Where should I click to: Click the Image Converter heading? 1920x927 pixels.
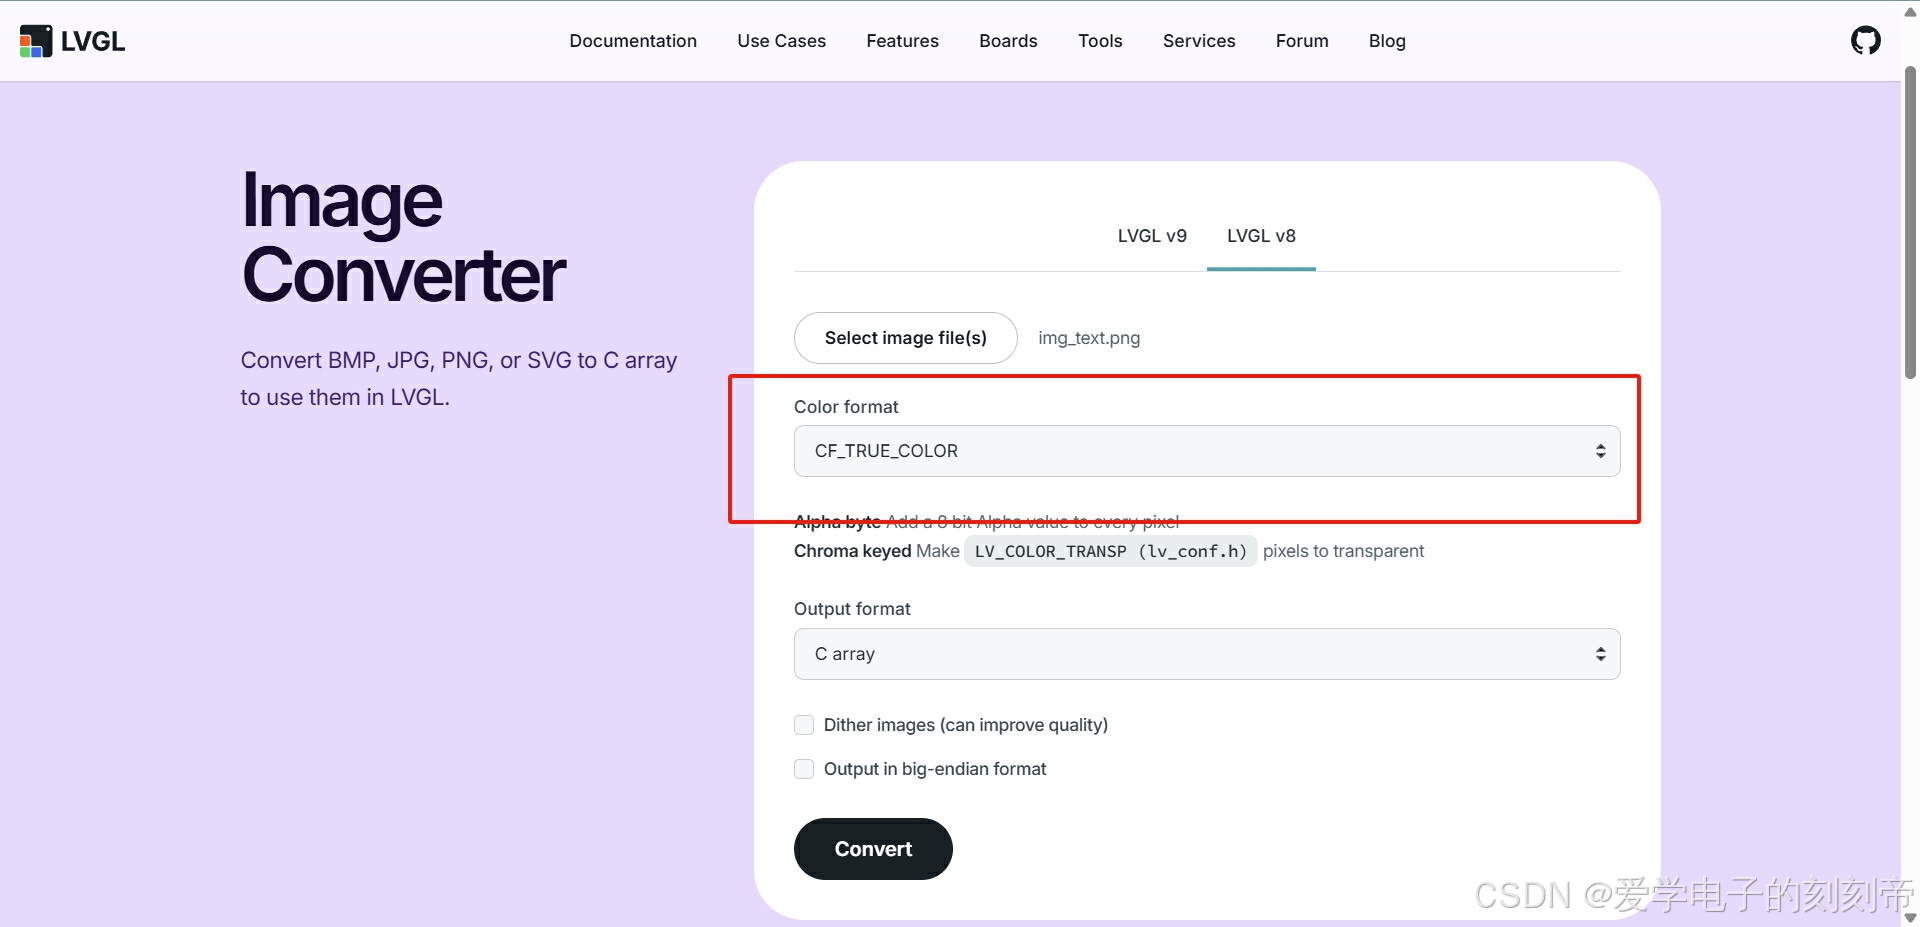click(x=403, y=237)
